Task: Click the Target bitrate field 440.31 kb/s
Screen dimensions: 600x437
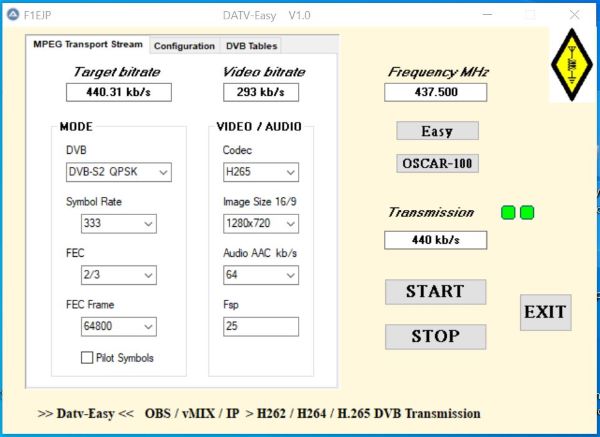Action: (x=119, y=92)
